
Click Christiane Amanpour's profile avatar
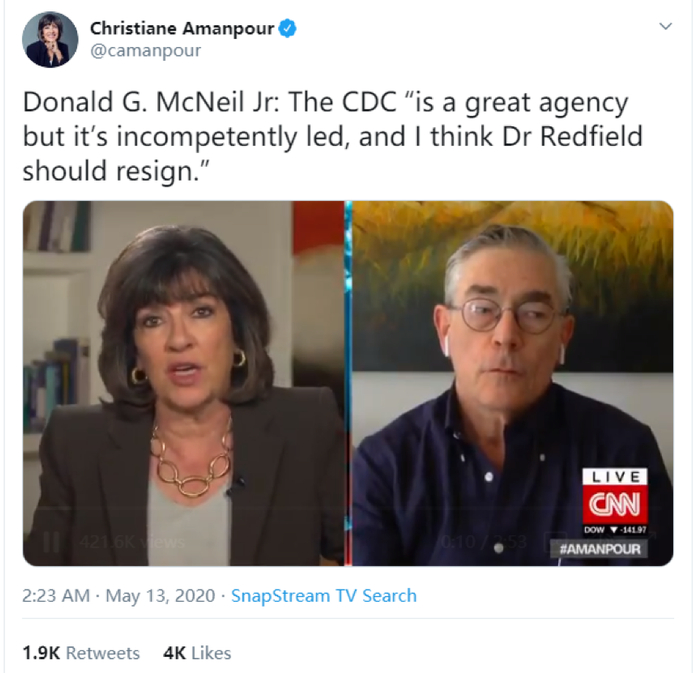click(x=50, y=40)
